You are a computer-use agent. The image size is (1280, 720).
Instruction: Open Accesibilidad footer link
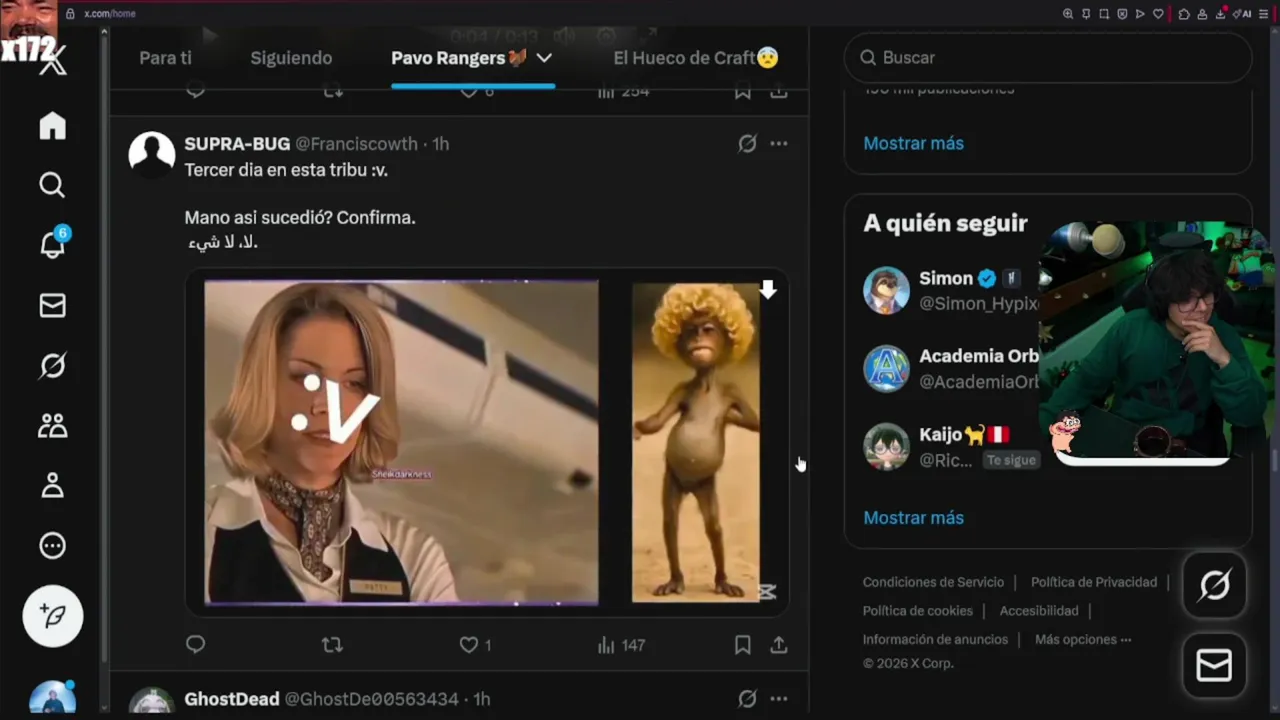1039,611
